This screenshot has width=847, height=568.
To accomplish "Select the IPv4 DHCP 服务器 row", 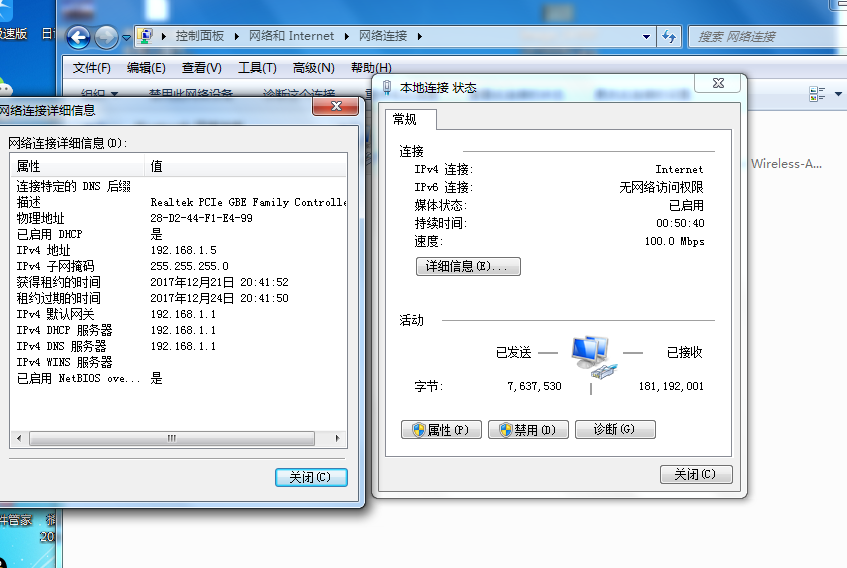I will [x=179, y=330].
